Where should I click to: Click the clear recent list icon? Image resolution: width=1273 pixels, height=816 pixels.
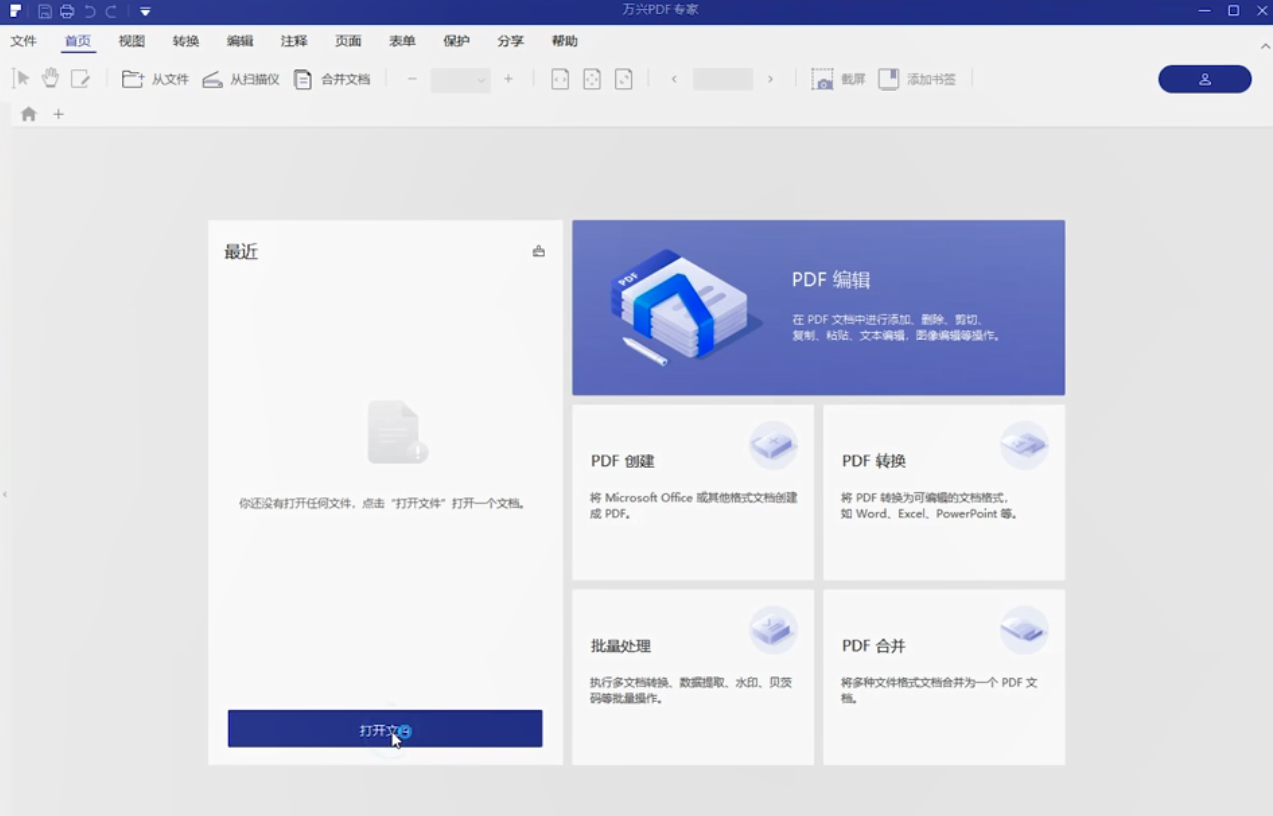(x=539, y=251)
